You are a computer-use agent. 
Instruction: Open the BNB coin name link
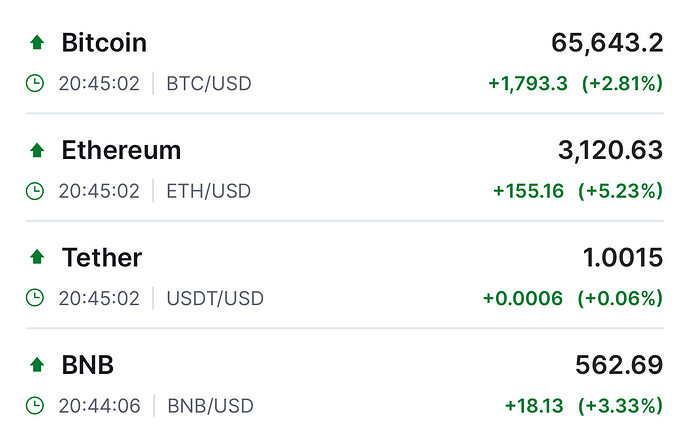point(88,365)
